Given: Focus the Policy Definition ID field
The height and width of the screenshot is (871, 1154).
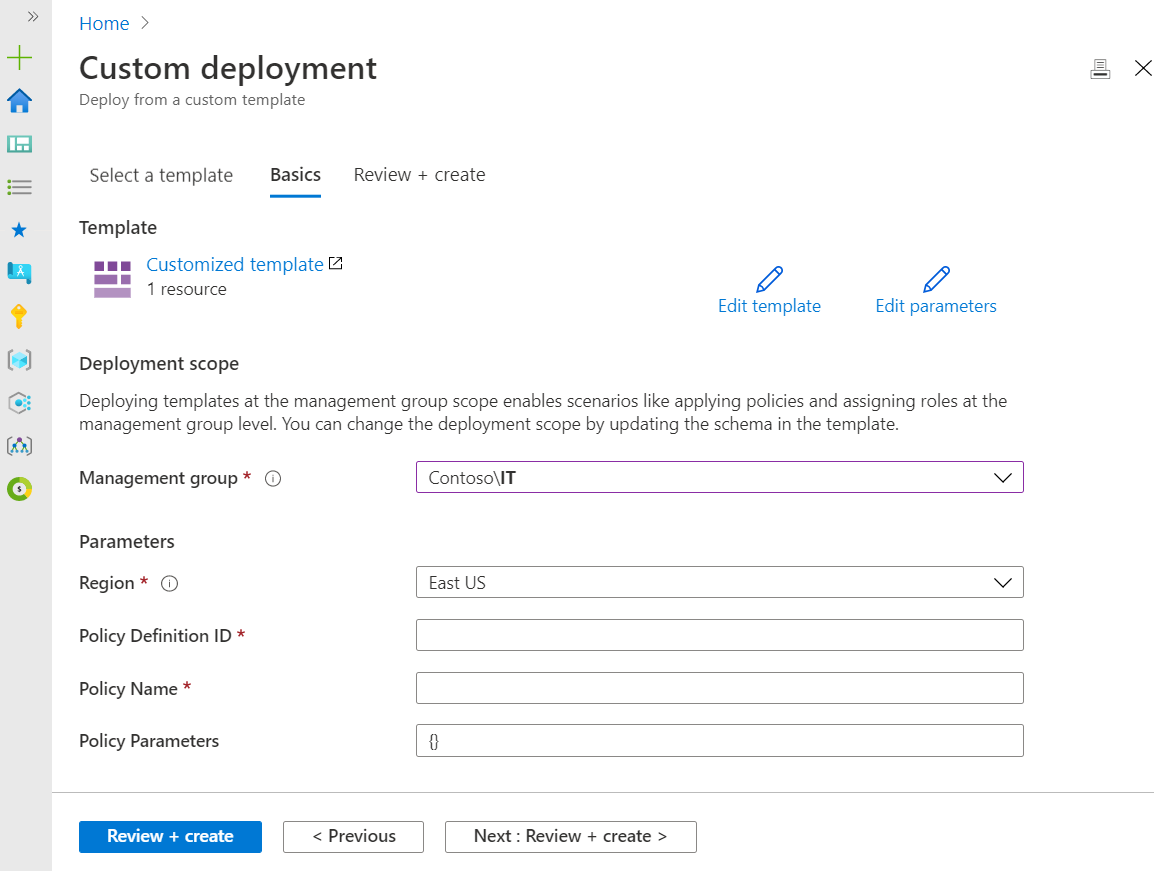Looking at the screenshot, I should tap(719, 635).
